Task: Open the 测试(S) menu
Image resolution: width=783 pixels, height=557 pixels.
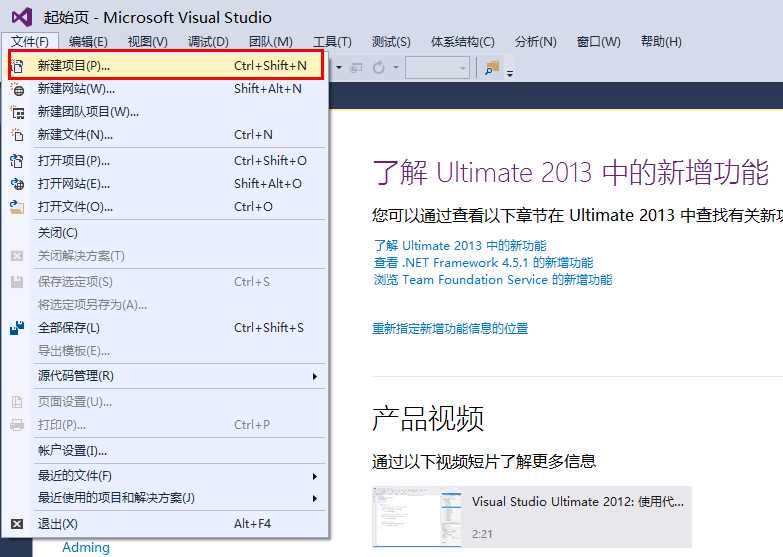Action: point(391,41)
